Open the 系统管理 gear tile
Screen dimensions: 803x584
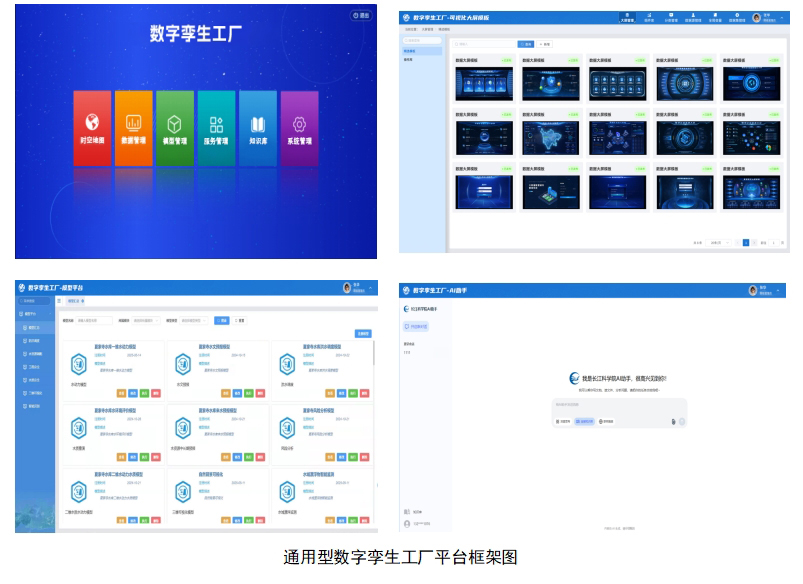tap(299, 128)
